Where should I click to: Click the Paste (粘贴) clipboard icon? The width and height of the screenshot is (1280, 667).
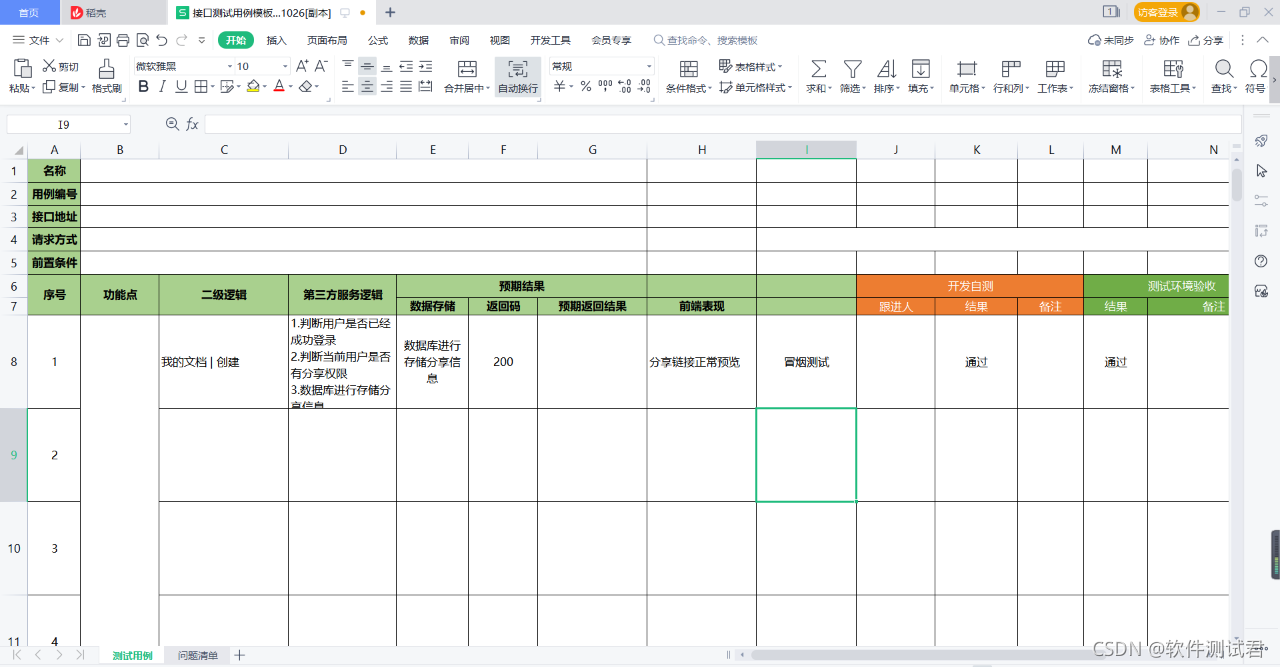[21, 68]
